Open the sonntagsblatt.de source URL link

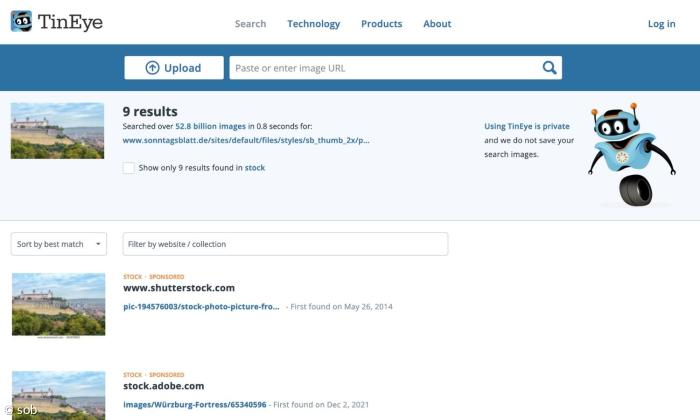246,140
